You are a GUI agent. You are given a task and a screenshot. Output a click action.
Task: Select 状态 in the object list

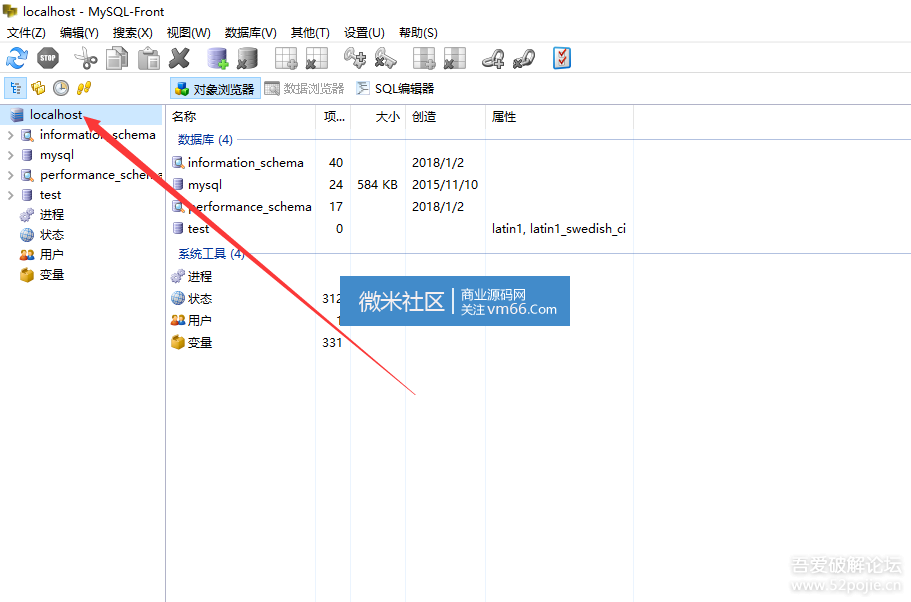point(200,299)
